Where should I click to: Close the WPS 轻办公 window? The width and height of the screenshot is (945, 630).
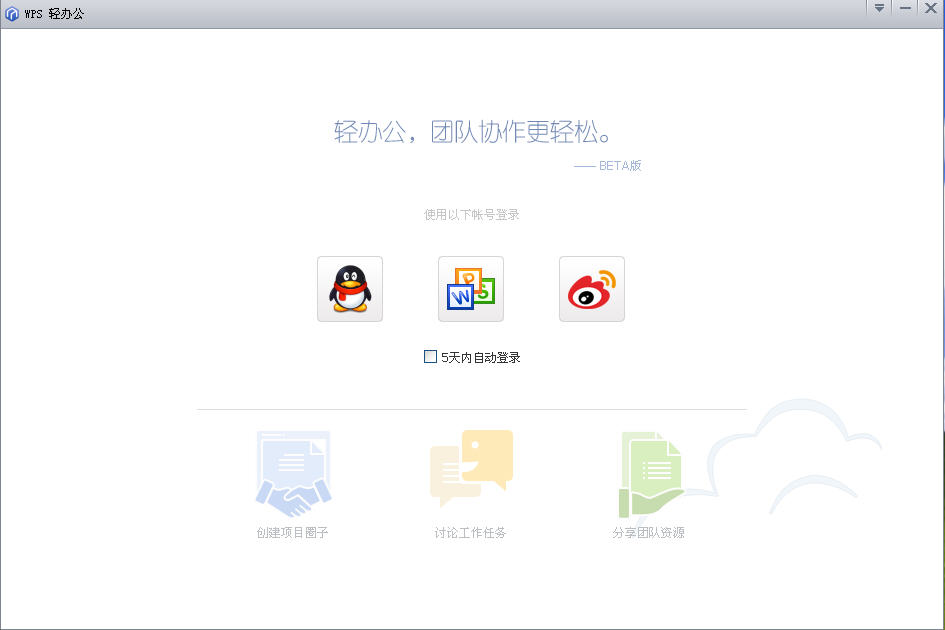930,8
